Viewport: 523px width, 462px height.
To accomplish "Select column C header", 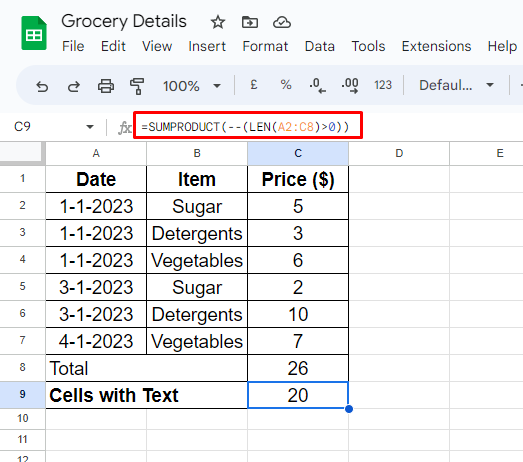I will [298, 153].
